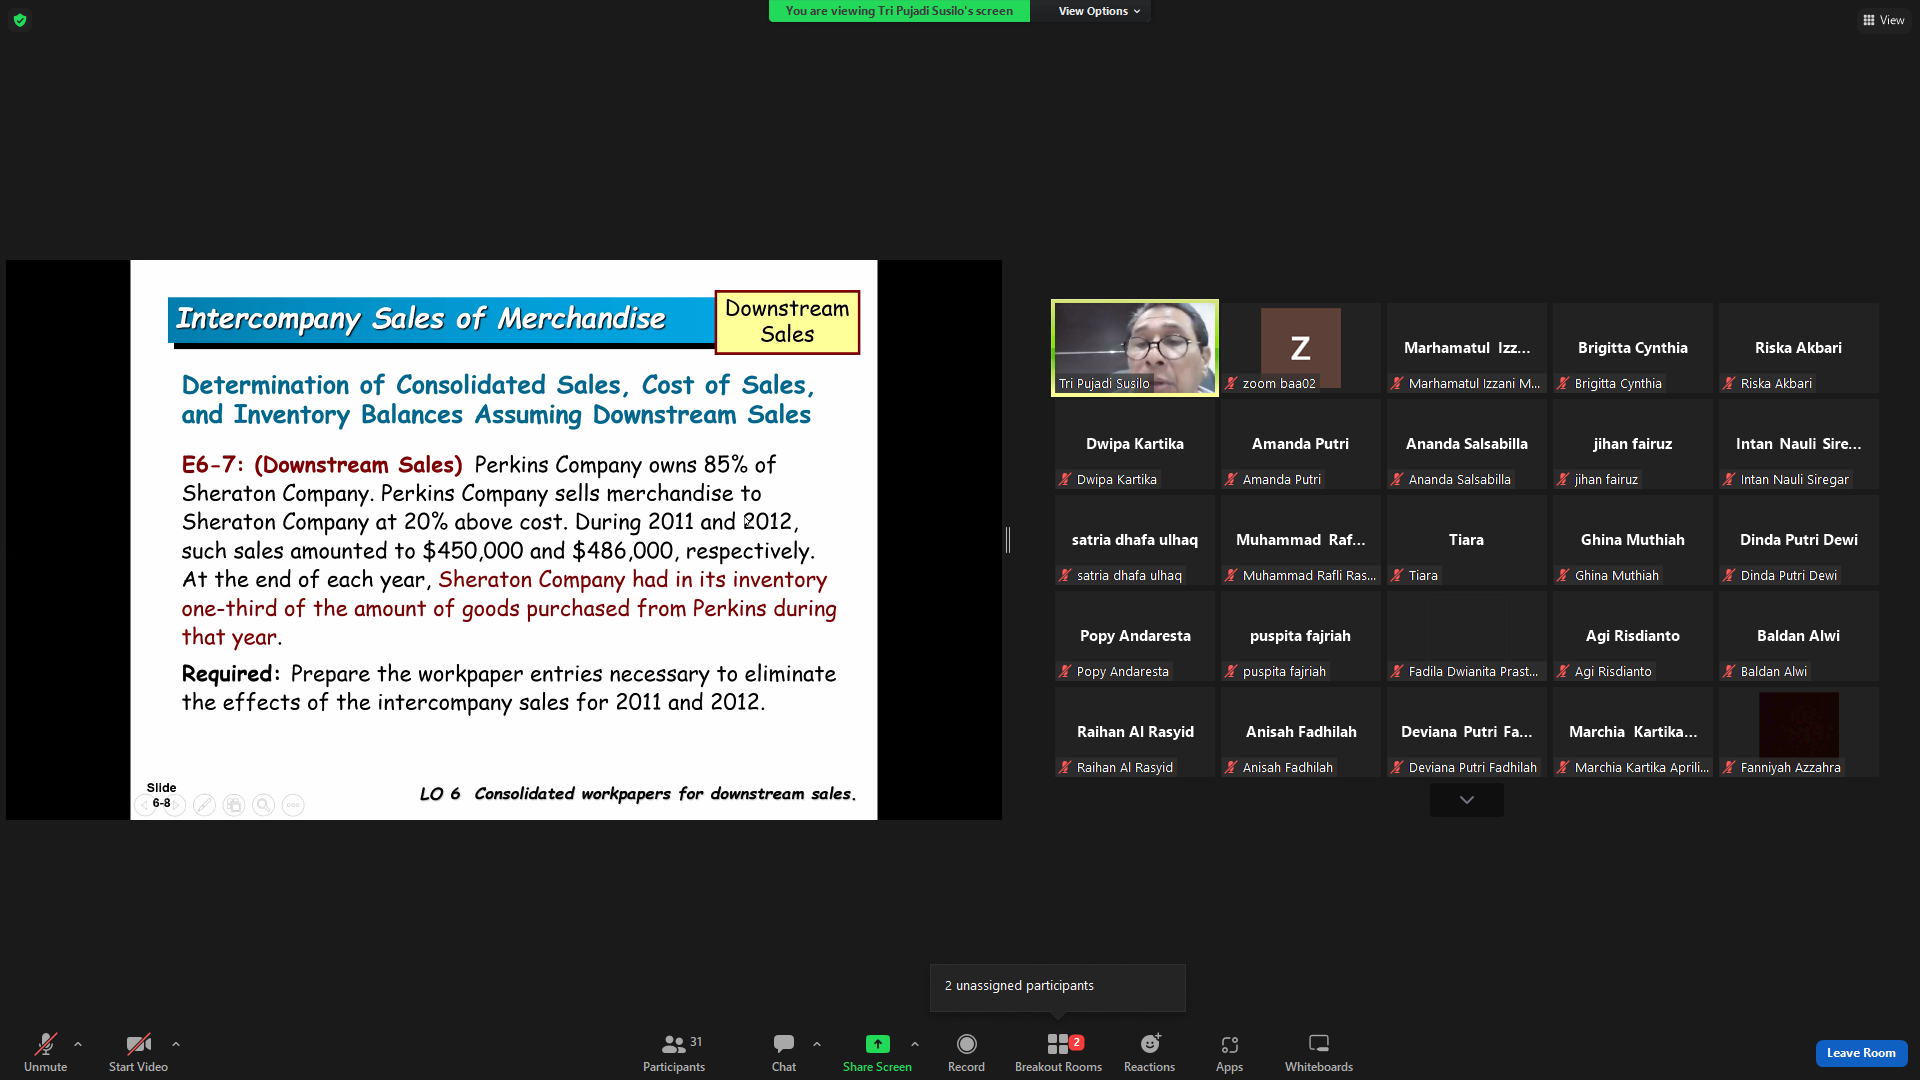
Task: Click the 'Intan Nauli Siregar' name label
Action: [1794, 480]
